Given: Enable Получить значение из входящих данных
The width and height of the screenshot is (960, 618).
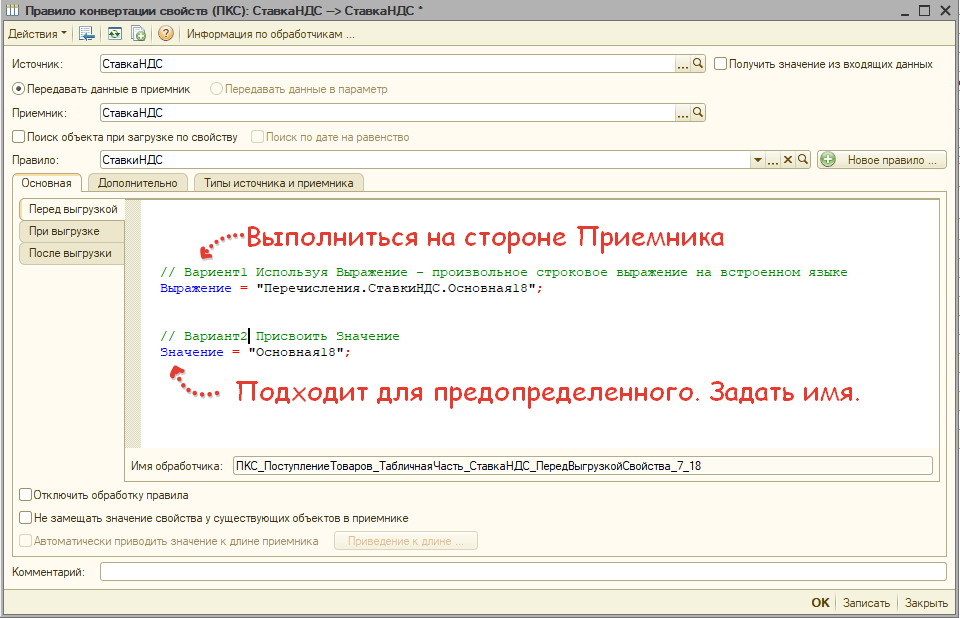Looking at the screenshot, I should point(721,64).
